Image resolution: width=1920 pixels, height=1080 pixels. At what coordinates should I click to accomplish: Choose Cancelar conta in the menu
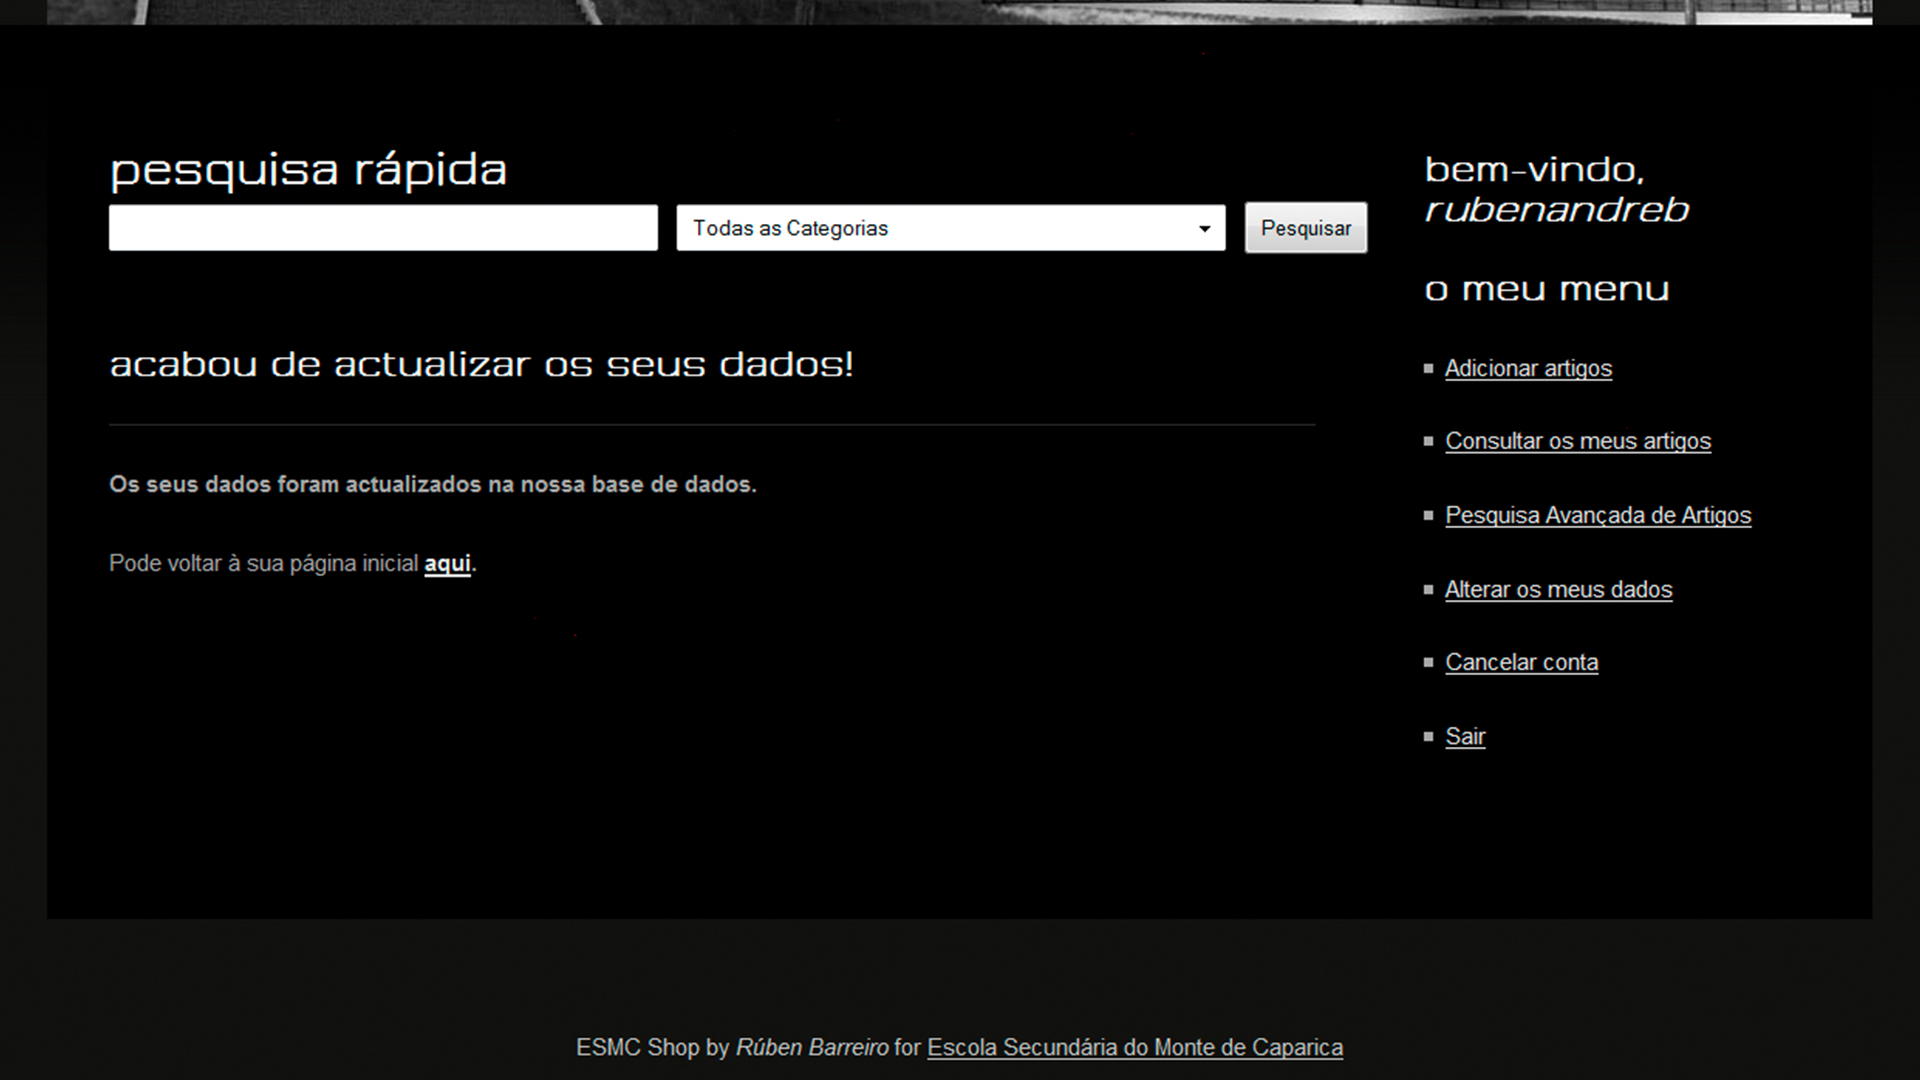[x=1521, y=663]
